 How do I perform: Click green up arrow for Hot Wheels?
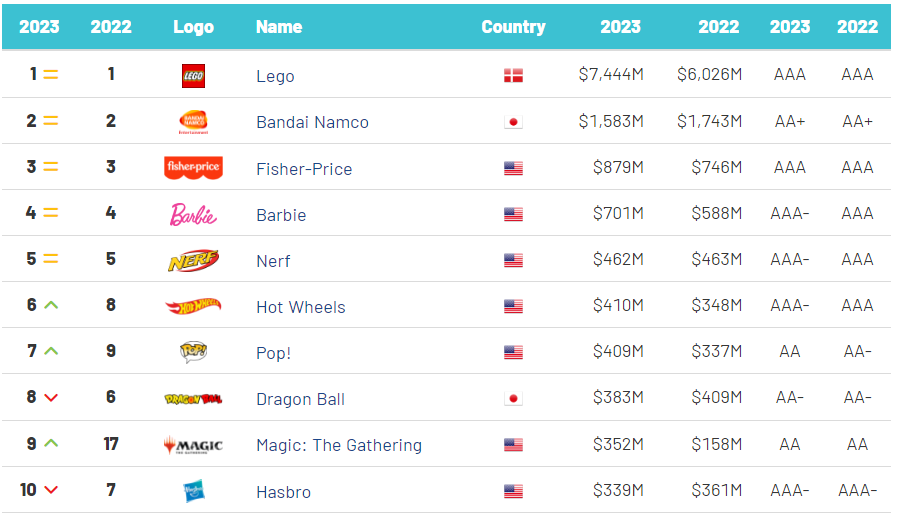pos(51,306)
